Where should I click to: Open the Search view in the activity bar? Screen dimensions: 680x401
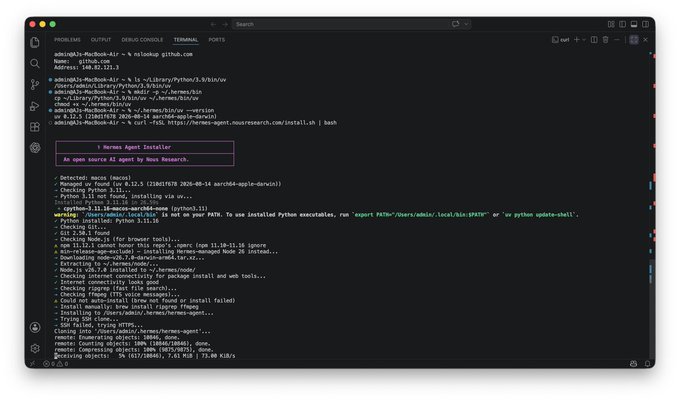[35, 64]
